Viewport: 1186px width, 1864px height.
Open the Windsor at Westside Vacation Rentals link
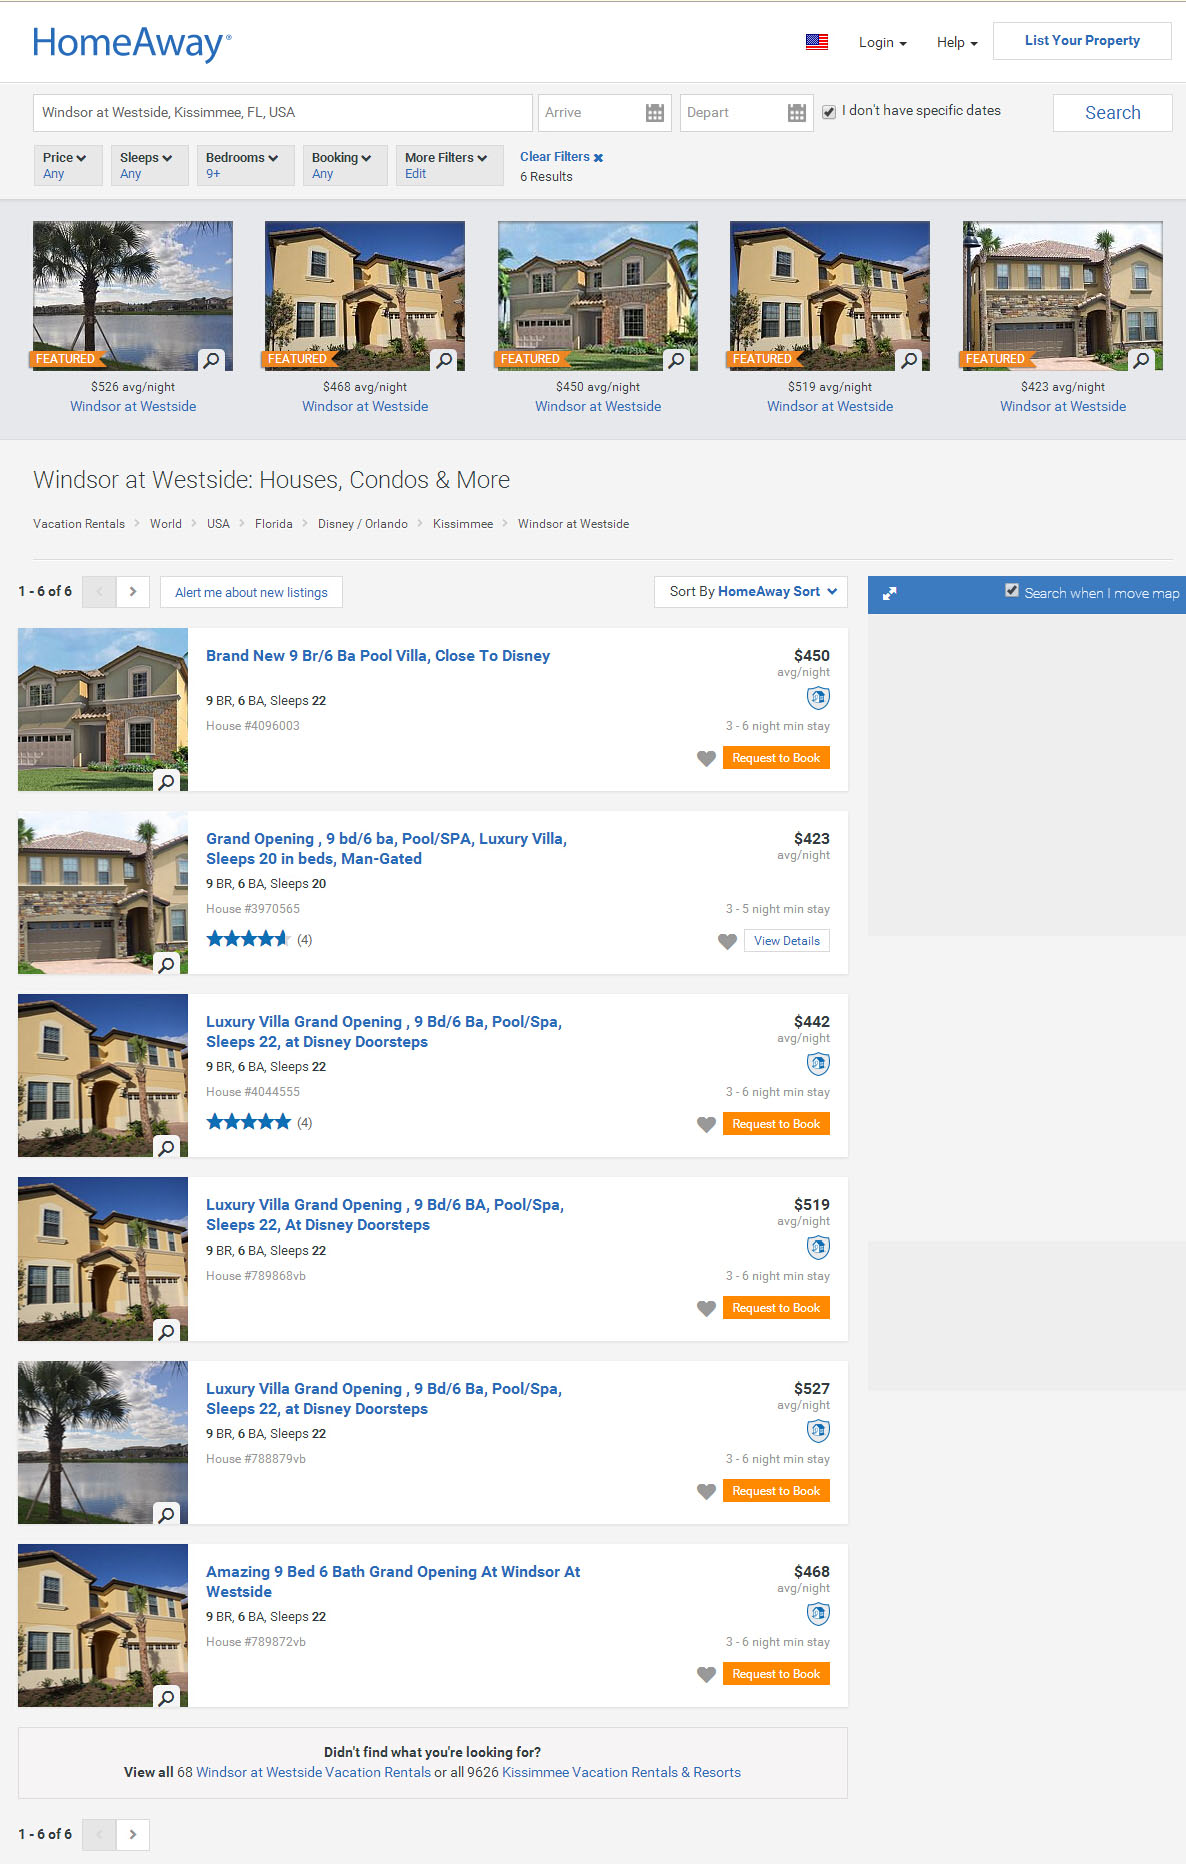coord(314,1772)
